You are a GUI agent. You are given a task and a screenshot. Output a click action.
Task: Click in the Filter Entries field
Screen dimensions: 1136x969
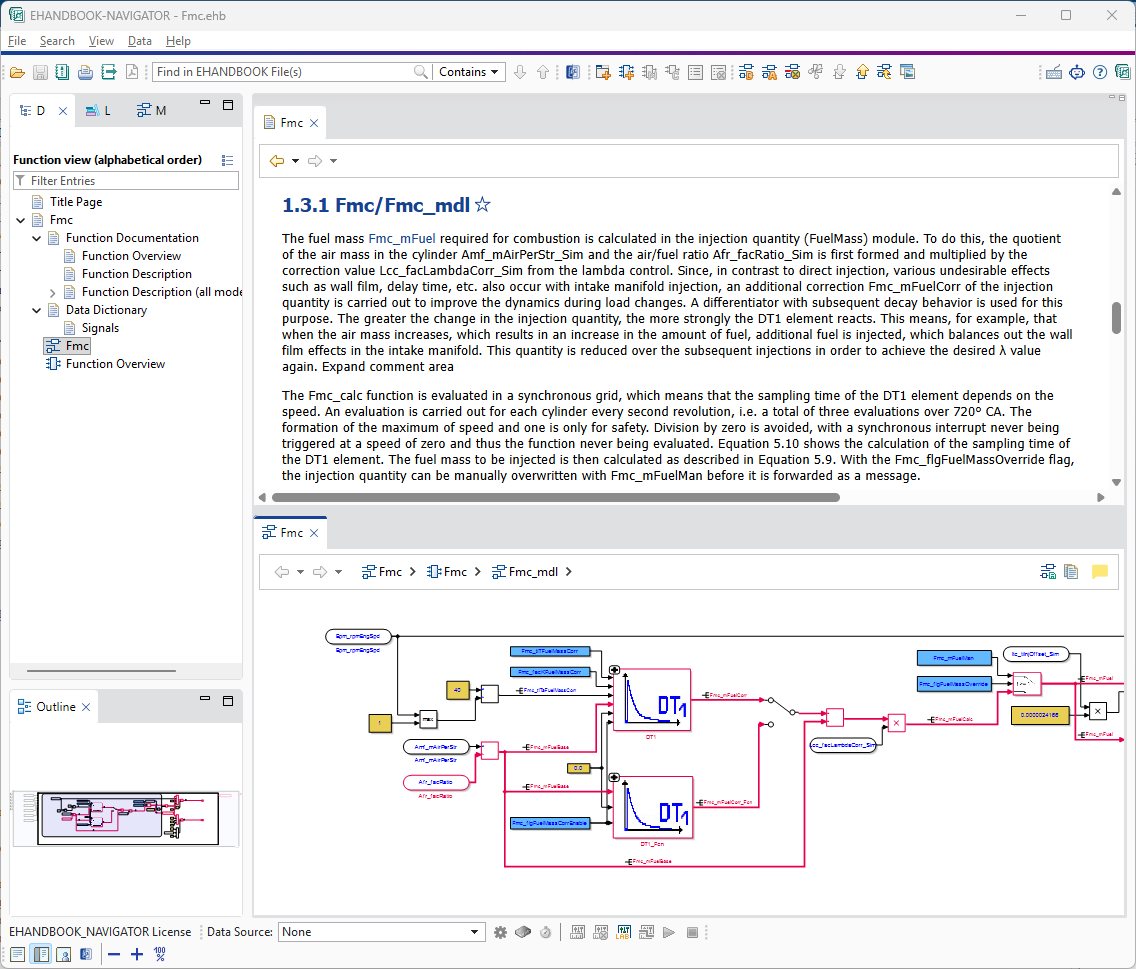pyautogui.click(x=126, y=180)
